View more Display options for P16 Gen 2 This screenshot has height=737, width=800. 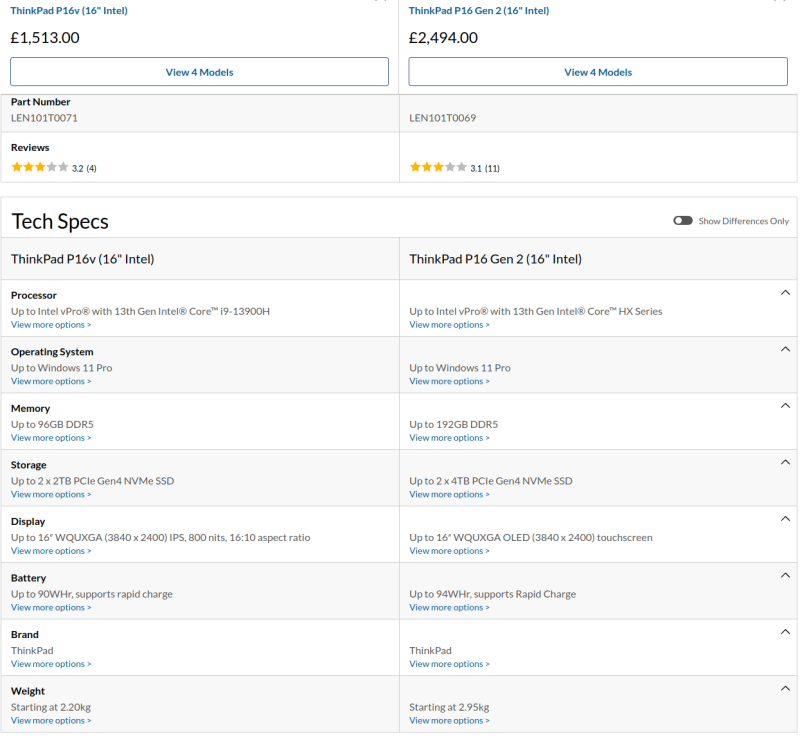pos(449,551)
